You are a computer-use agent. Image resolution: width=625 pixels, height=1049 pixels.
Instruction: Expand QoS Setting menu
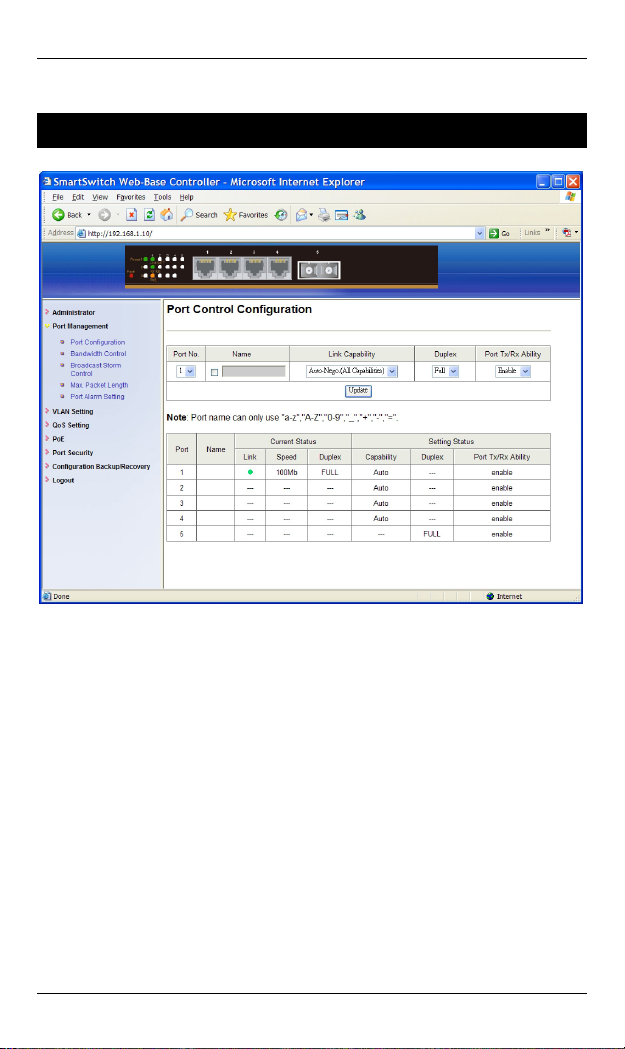pyautogui.click(x=71, y=425)
